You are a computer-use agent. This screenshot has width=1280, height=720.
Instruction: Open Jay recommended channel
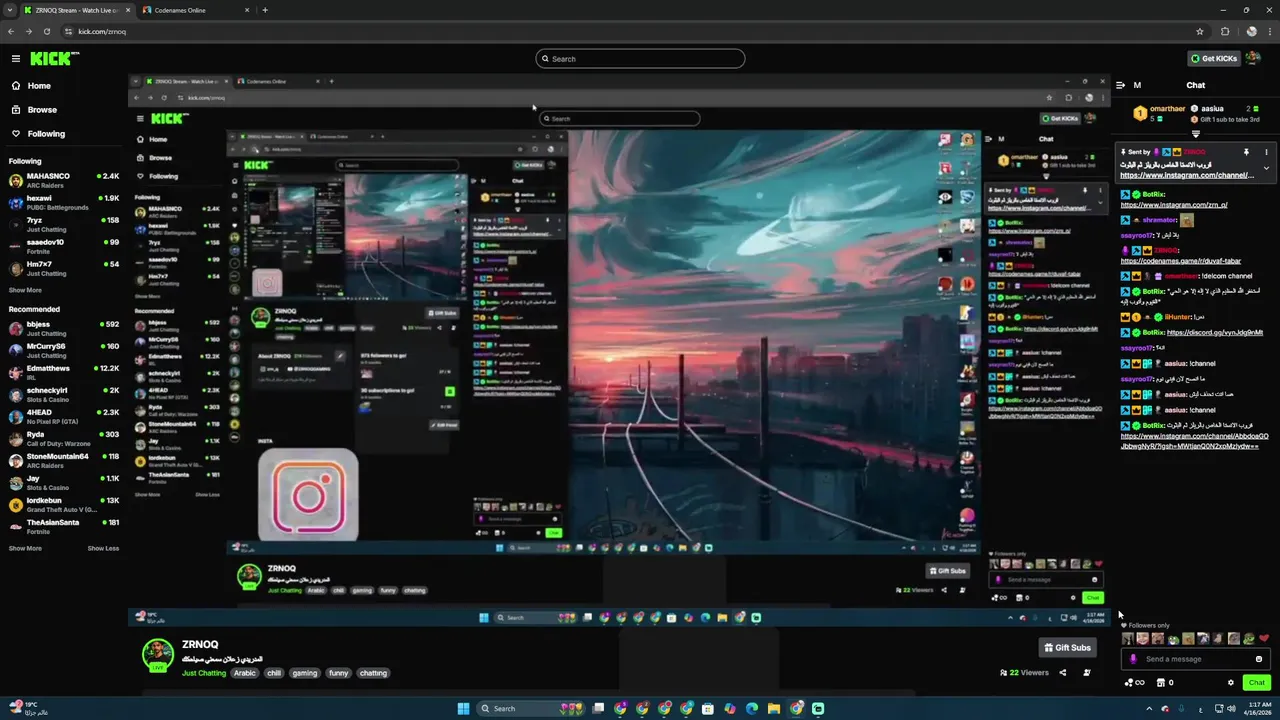(64, 483)
